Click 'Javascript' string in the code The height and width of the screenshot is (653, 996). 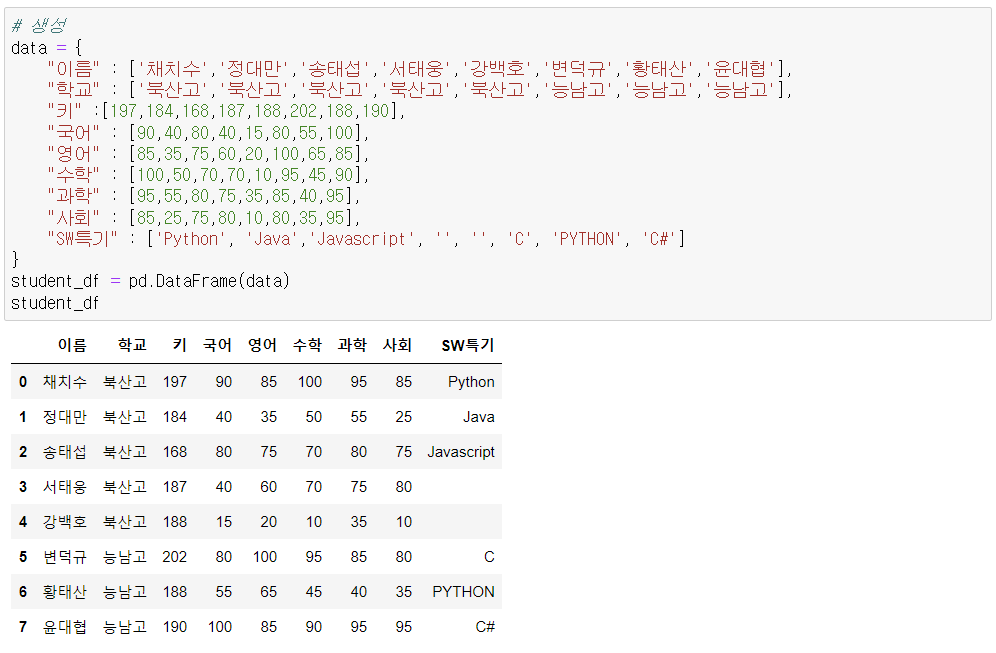tap(361, 239)
